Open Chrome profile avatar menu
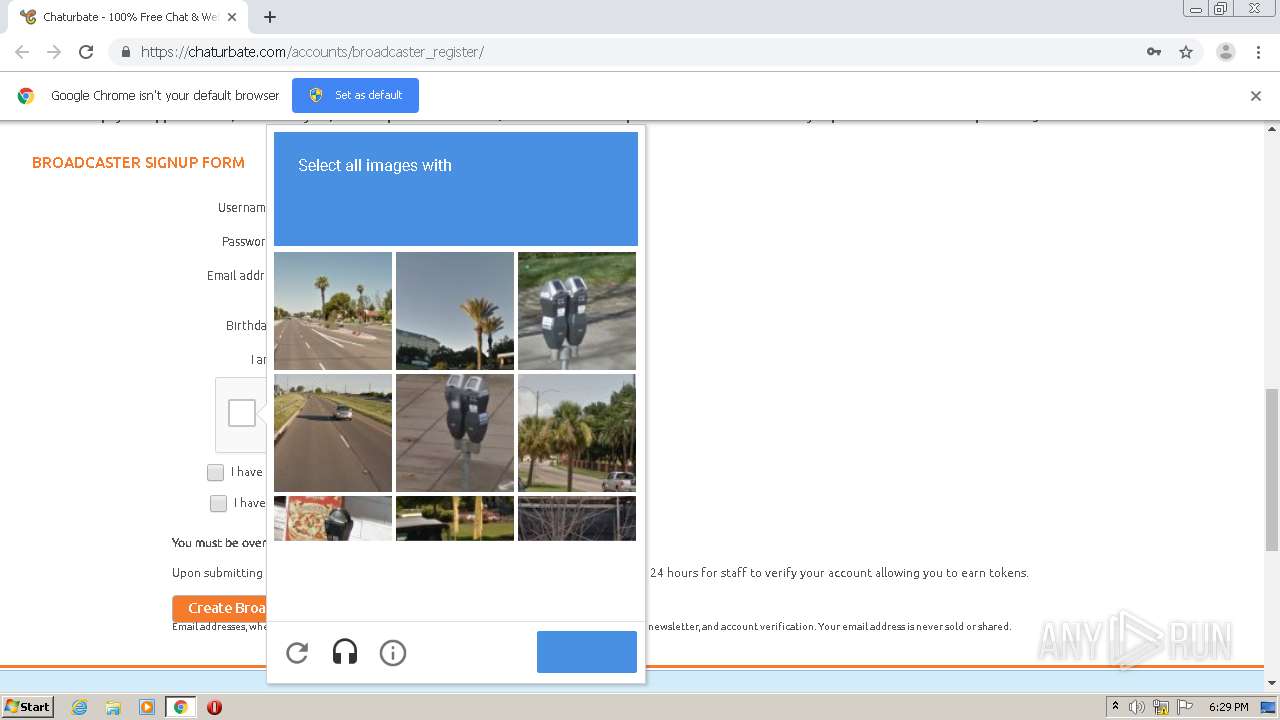Screen dimensions: 1280x720 pos(1226,52)
